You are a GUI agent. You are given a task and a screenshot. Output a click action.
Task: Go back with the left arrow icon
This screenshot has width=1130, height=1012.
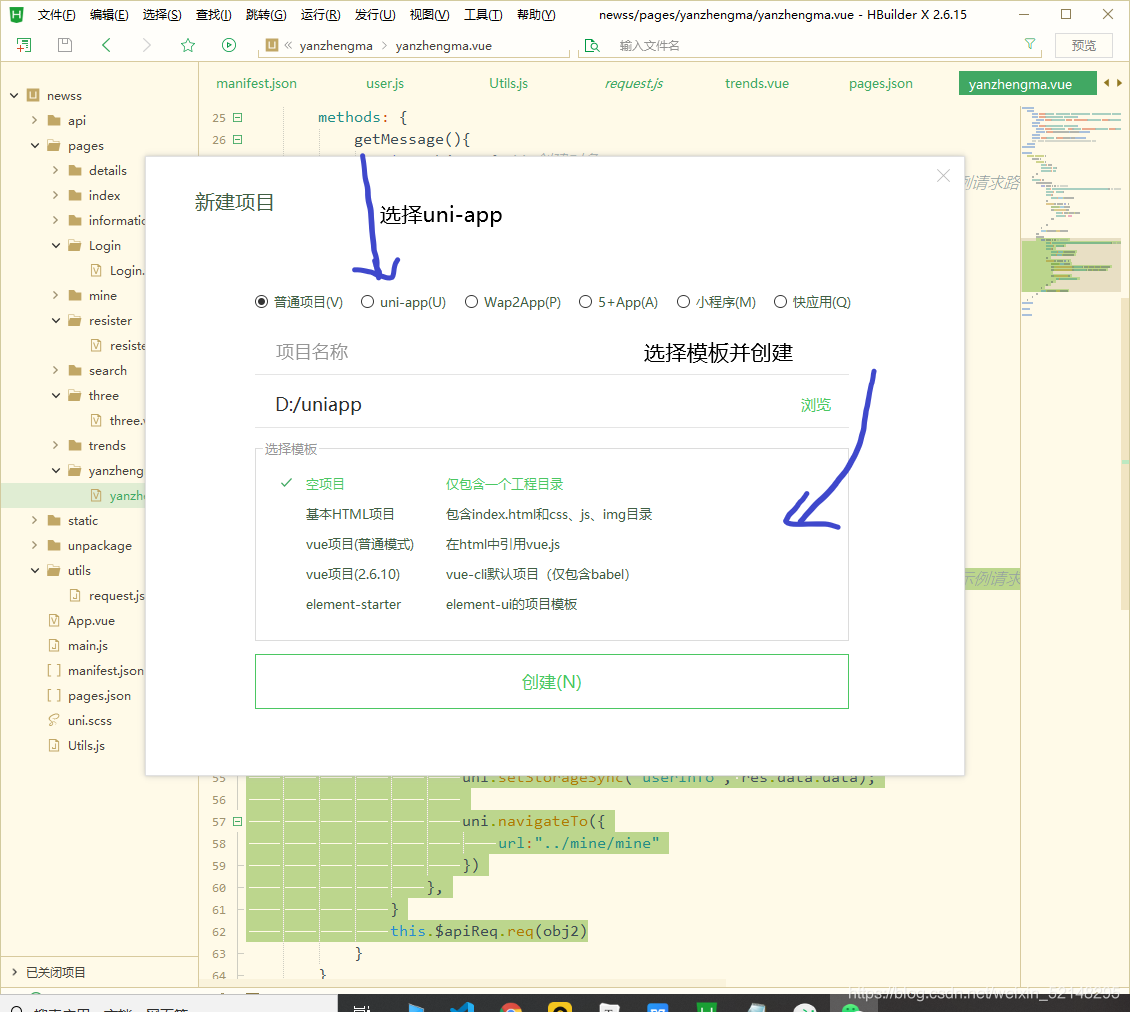tap(106, 45)
